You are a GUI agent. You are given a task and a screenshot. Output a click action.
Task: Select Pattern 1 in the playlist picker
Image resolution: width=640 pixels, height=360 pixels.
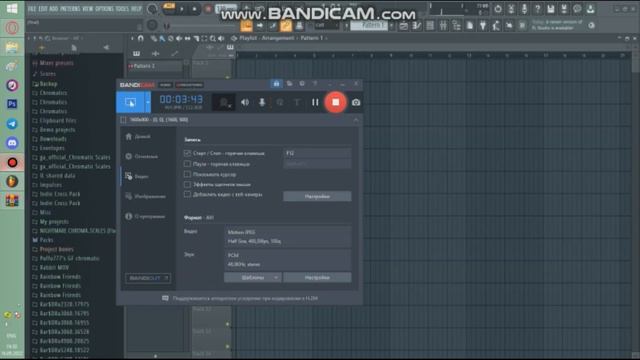[x=155, y=66]
